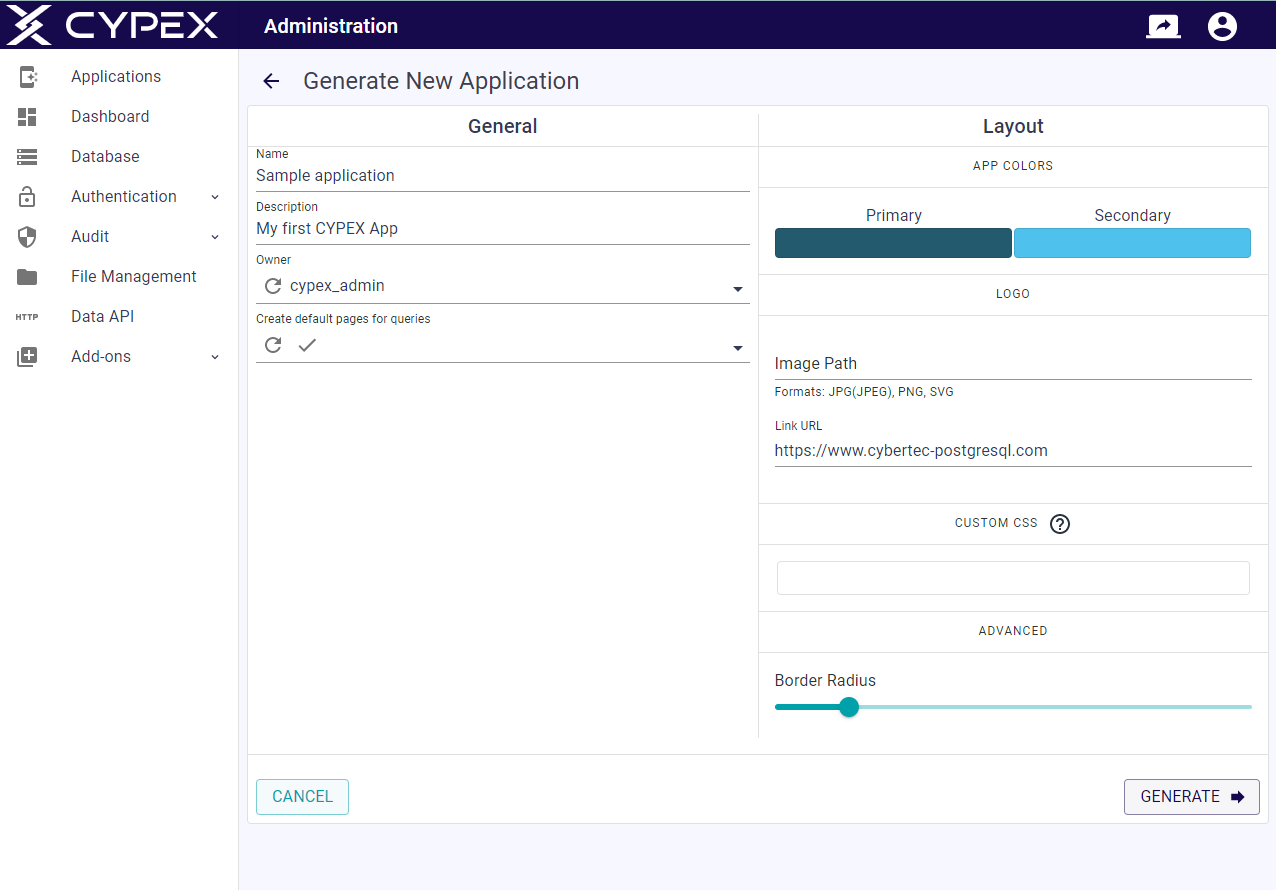Click the refresh icon under default pages

click(273, 345)
